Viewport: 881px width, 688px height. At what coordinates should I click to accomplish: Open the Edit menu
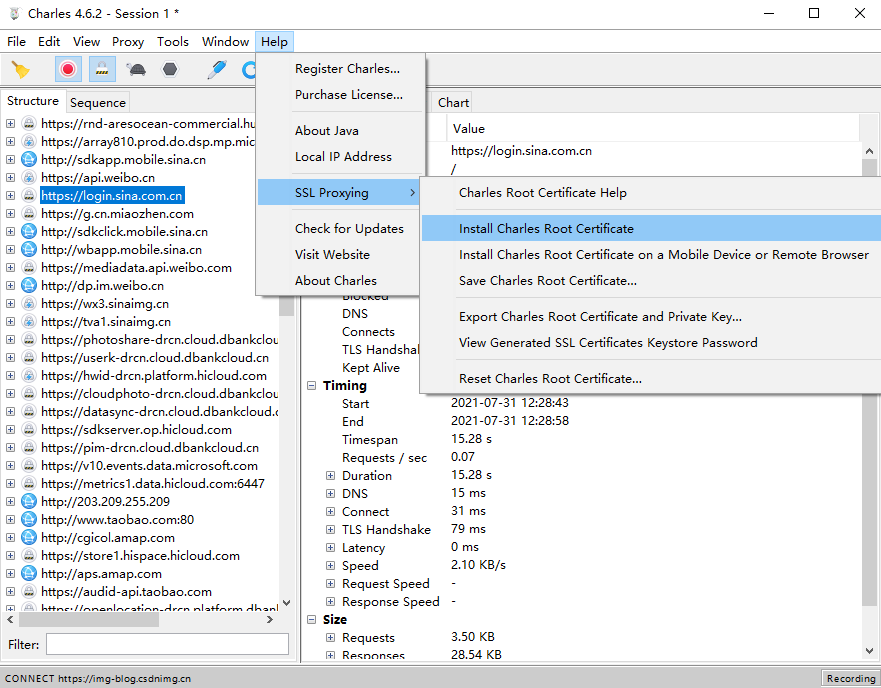(x=49, y=42)
